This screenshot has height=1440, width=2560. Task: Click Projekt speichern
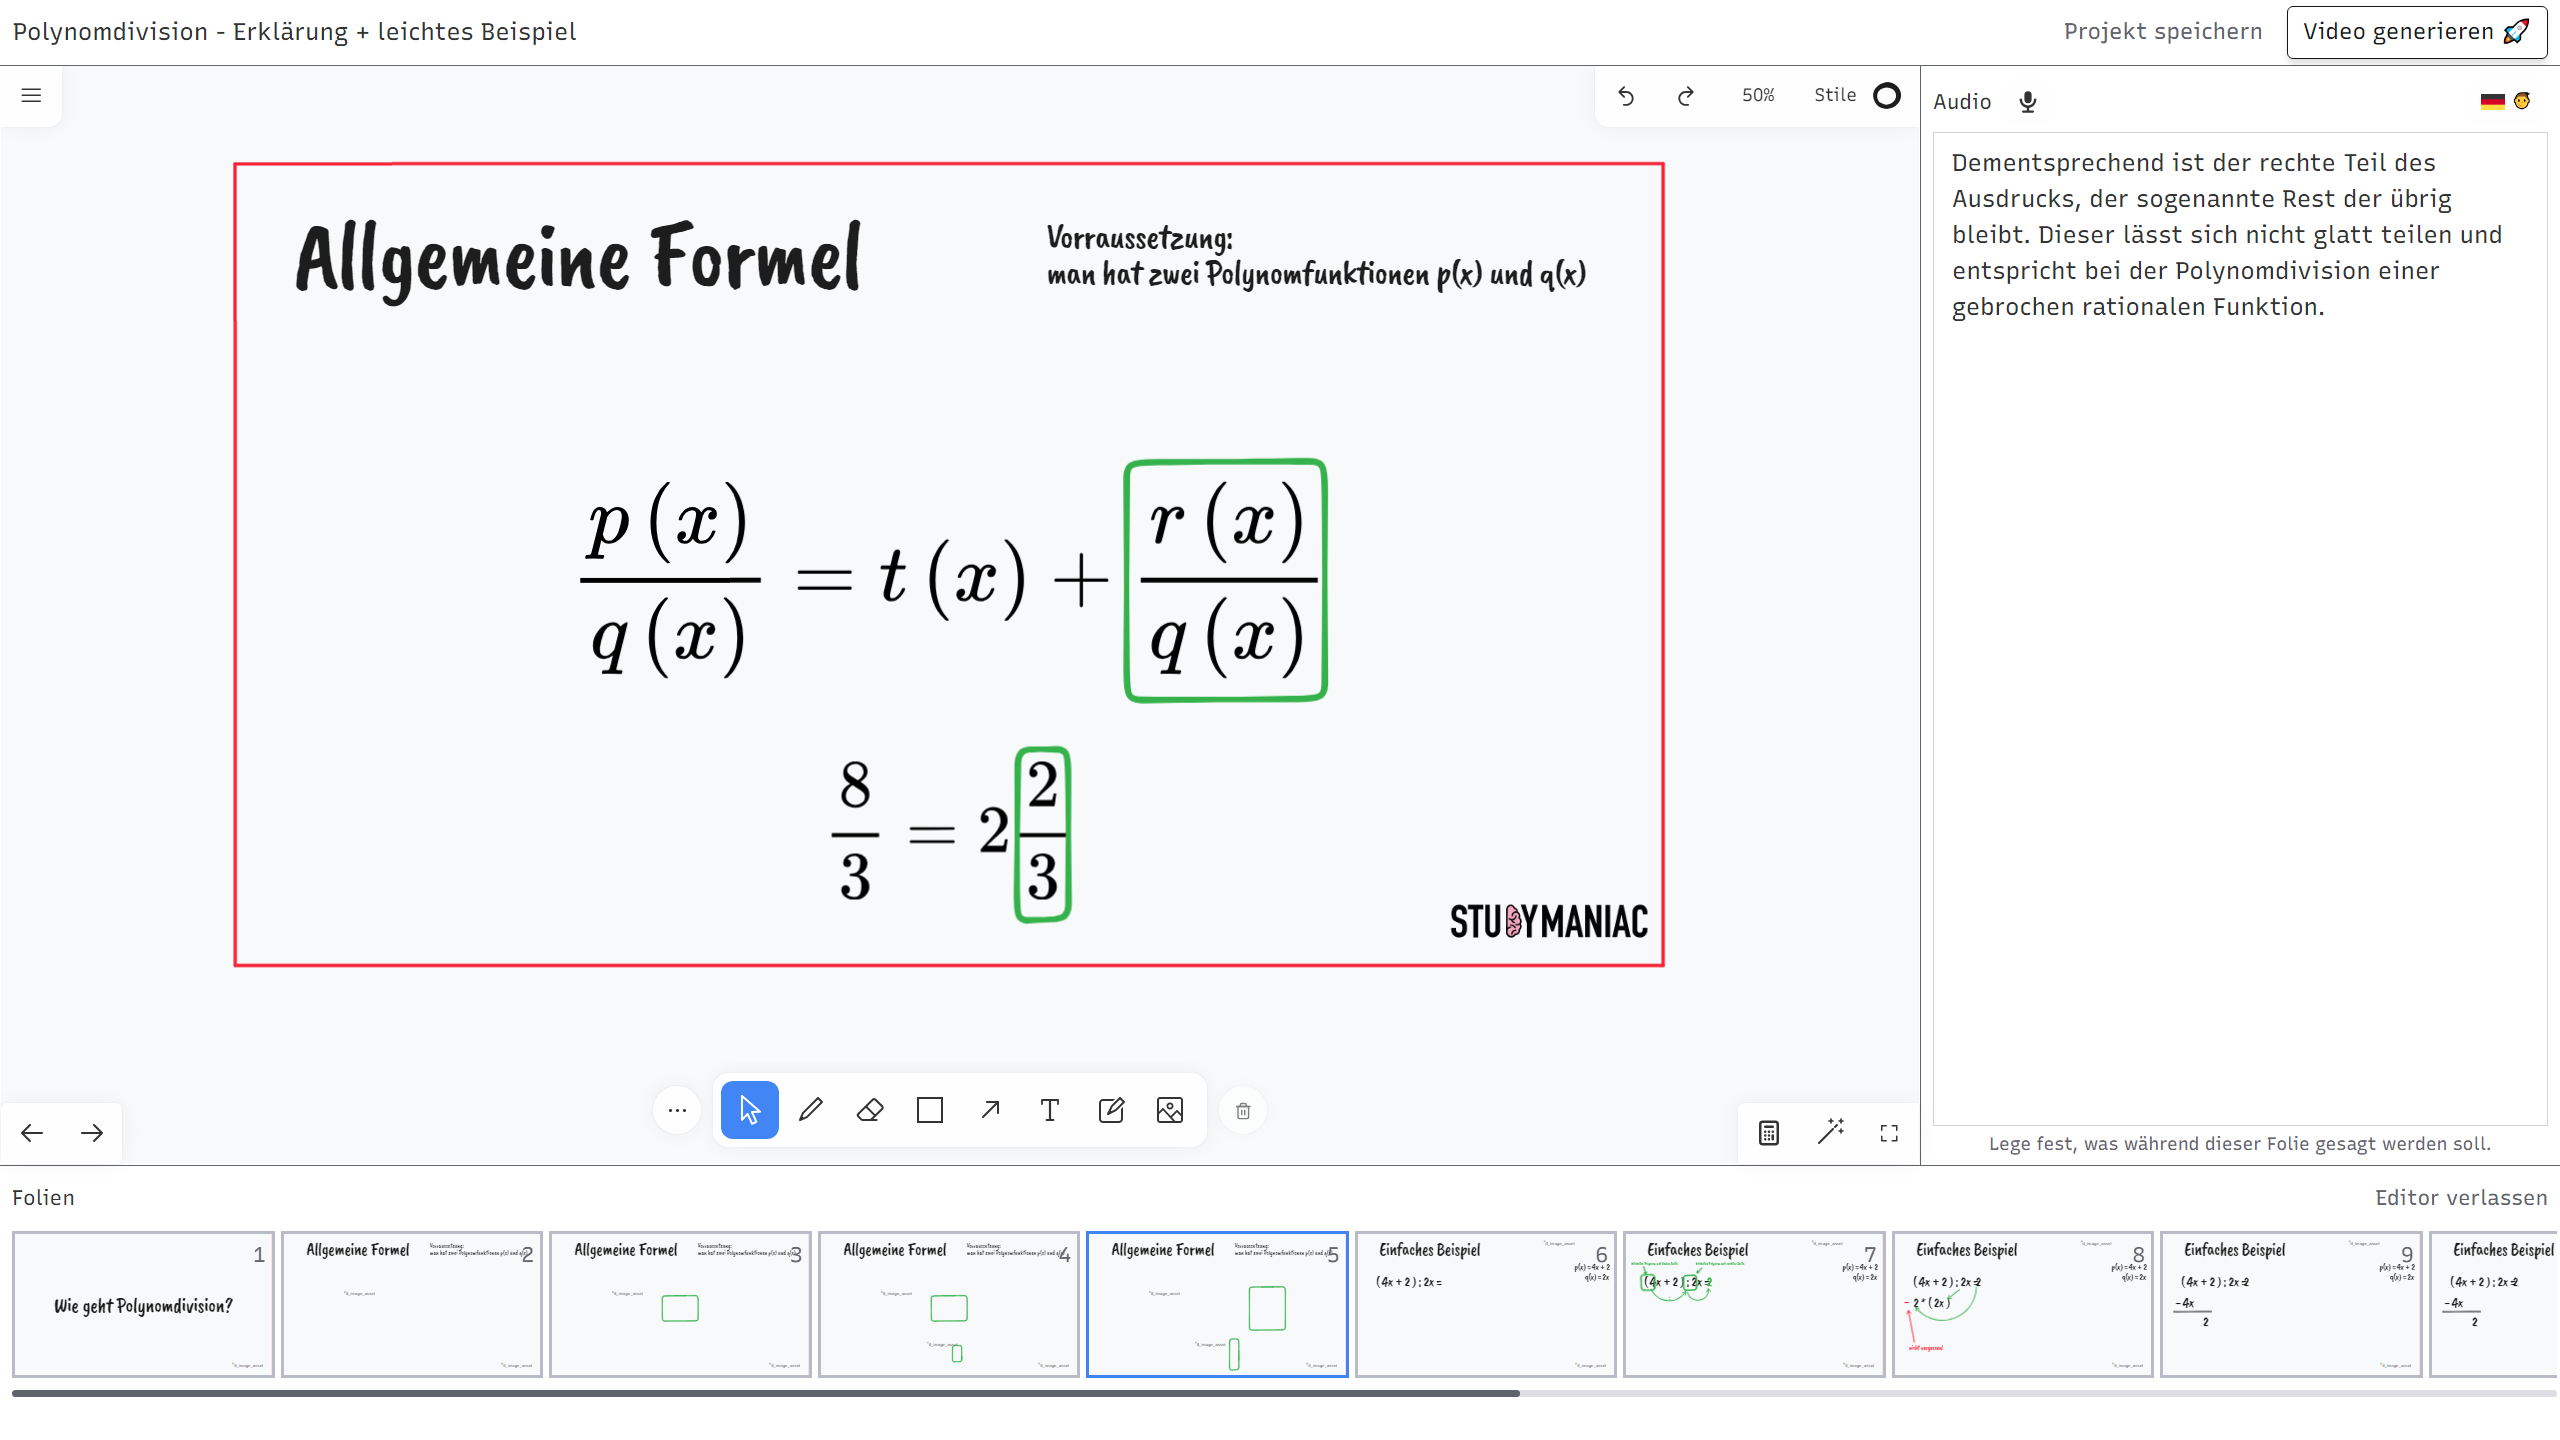(x=2163, y=32)
